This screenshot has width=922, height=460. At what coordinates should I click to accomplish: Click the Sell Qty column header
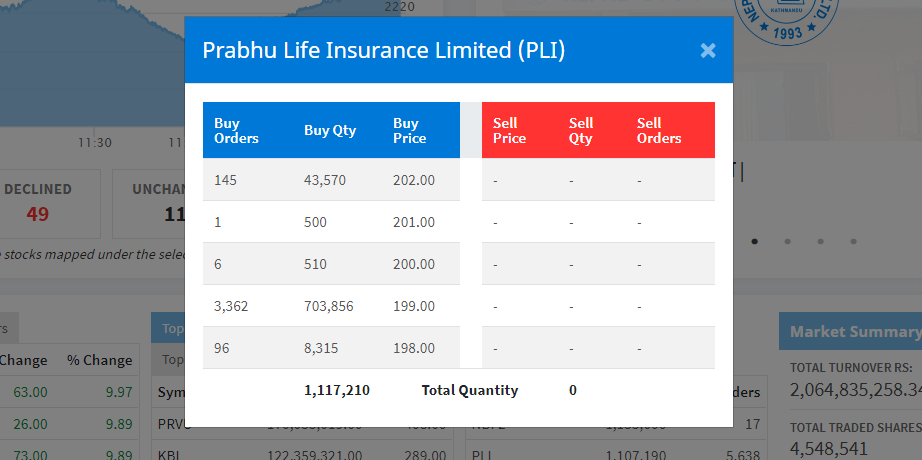click(581, 131)
